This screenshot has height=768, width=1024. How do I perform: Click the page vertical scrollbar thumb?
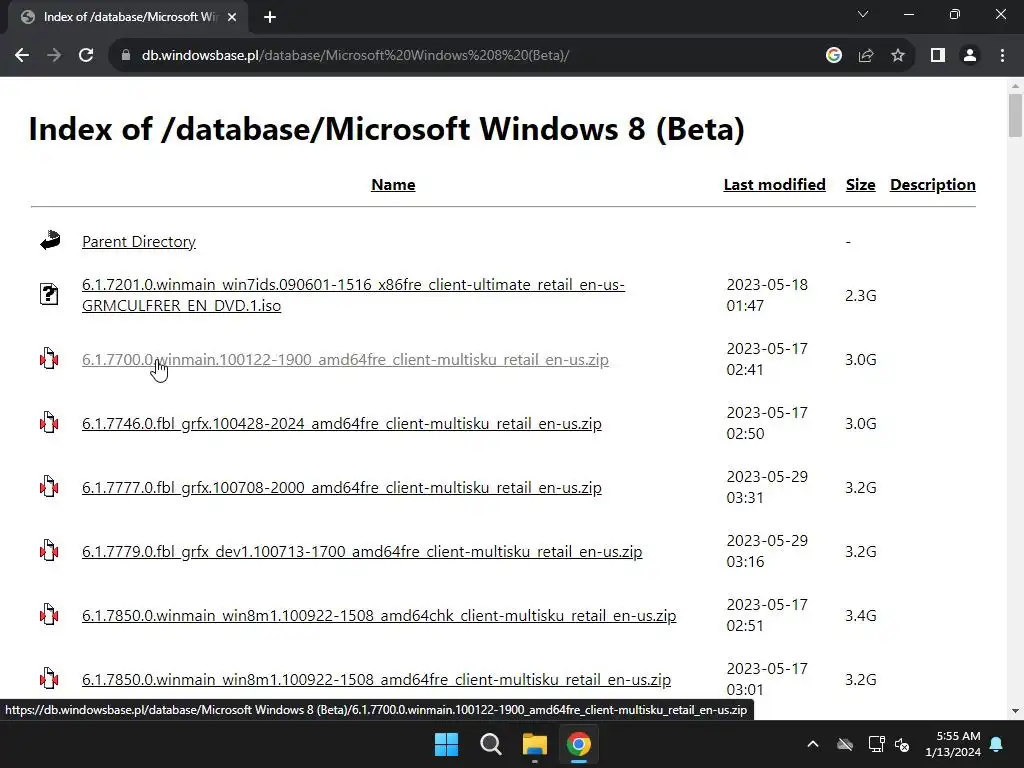coord(1015,116)
